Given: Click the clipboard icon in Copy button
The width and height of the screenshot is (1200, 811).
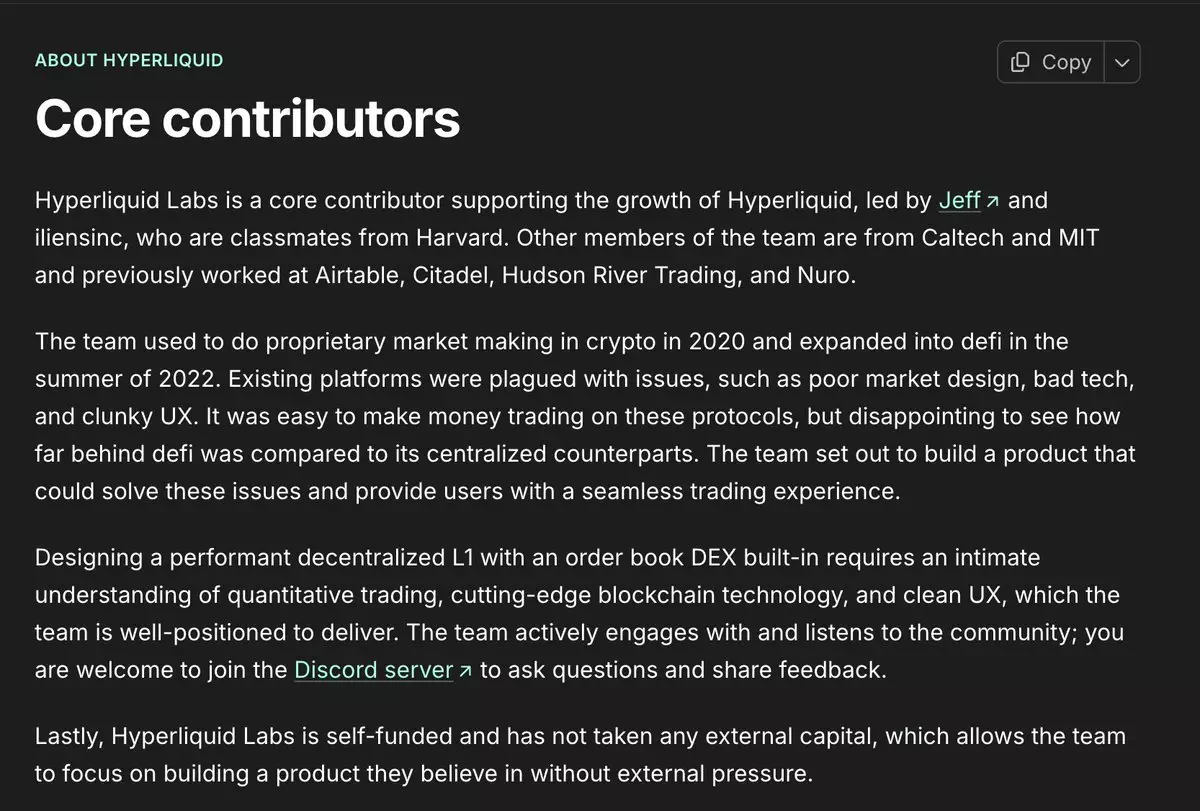Looking at the screenshot, I should click(x=1020, y=62).
